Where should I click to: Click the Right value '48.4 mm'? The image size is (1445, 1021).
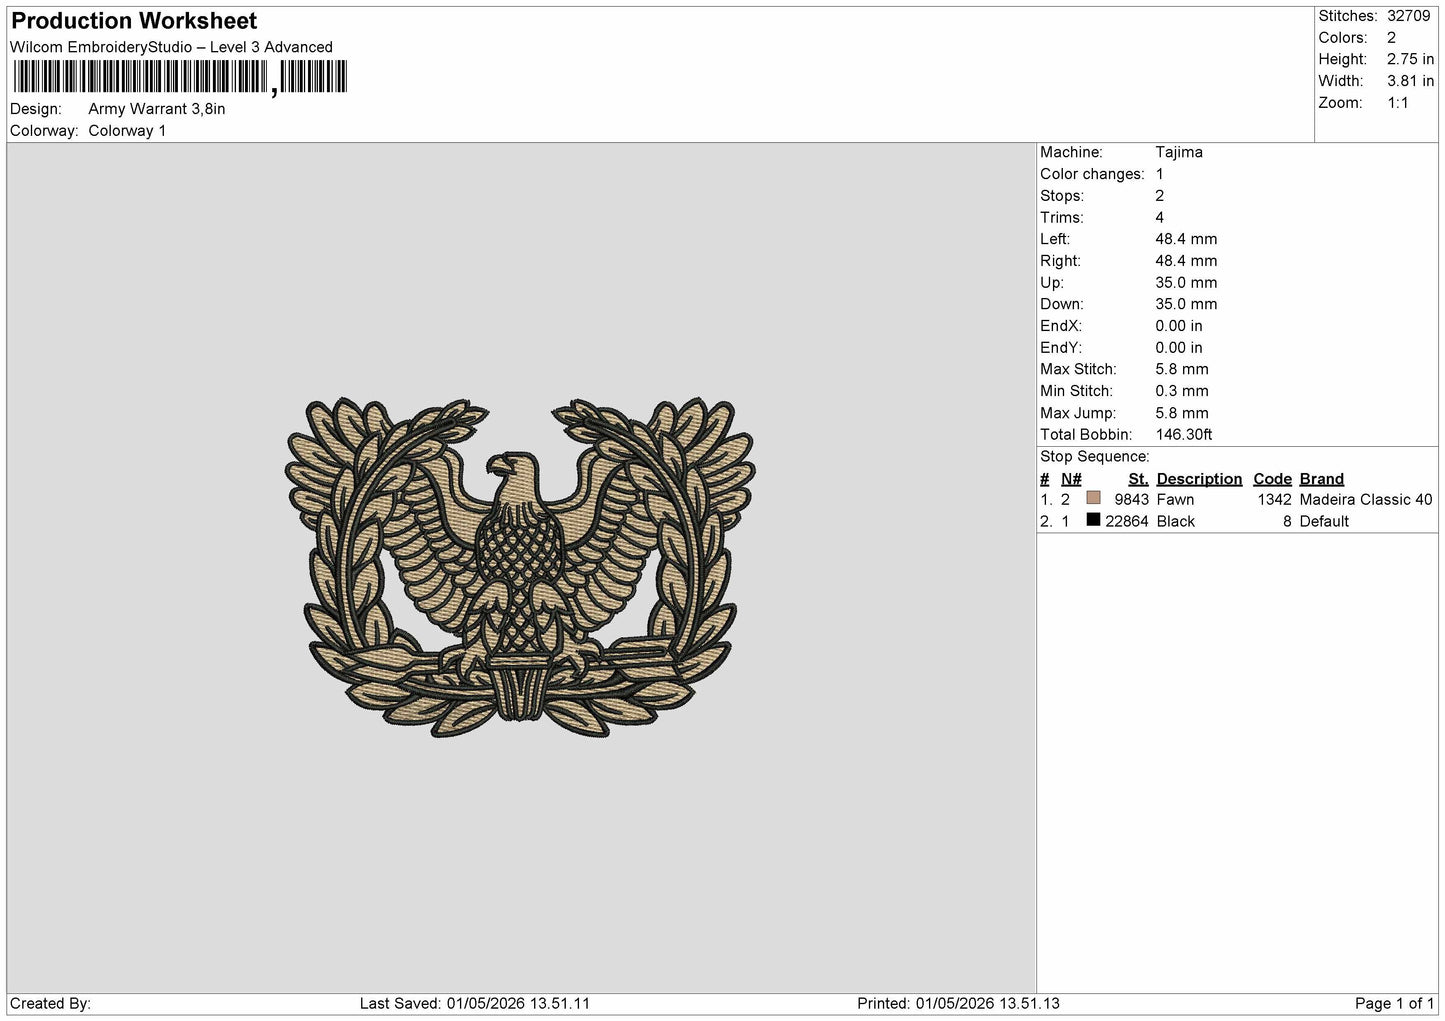[1186, 261]
